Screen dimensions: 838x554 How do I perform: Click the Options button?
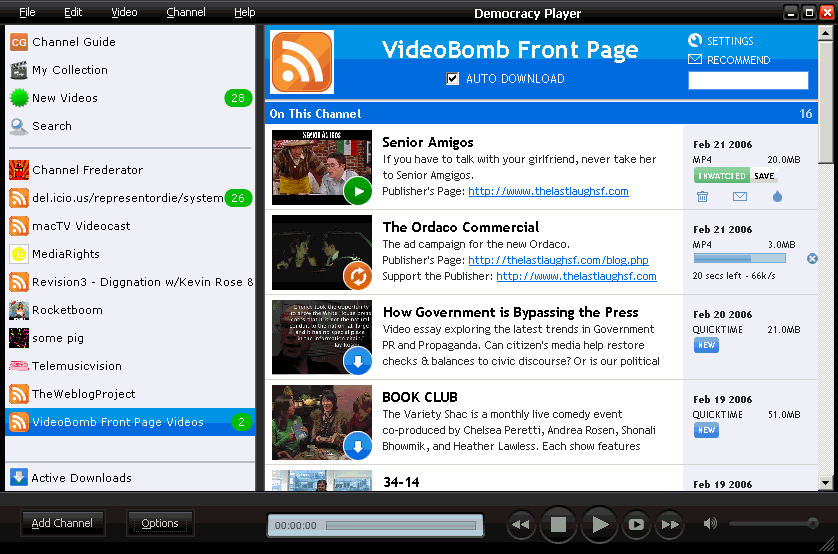(160, 523)
